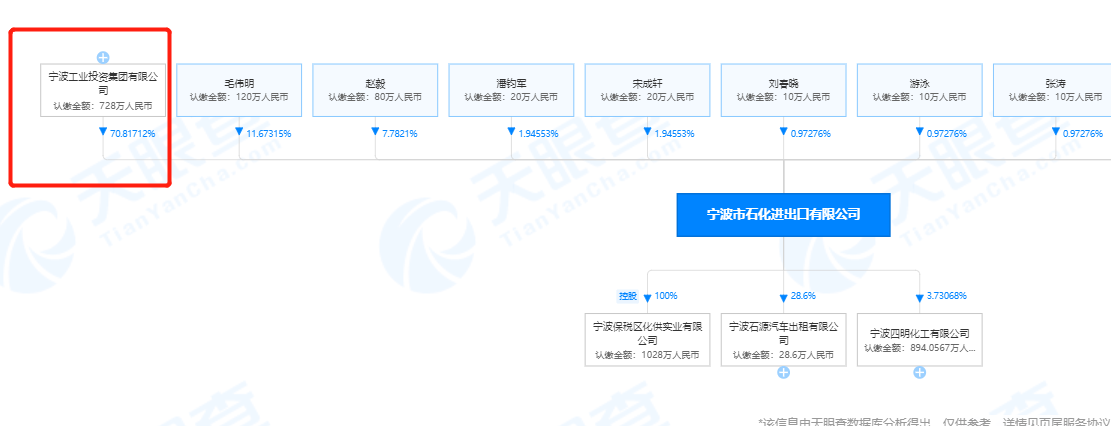Open subsidiary 宁波石源汽车出租有限公司
Viewport: 1111px width, 426px height.
point(784,340)
